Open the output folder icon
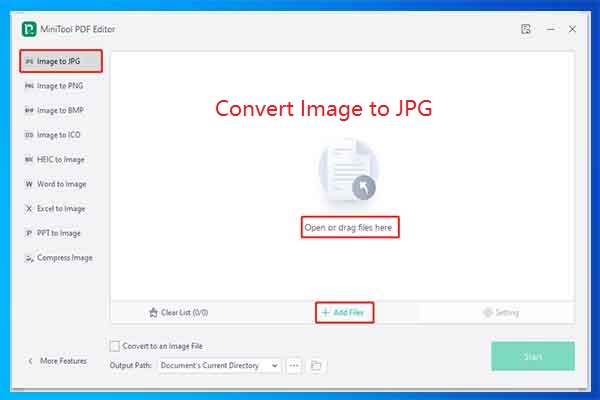600x400 pixels. point(316,366)
